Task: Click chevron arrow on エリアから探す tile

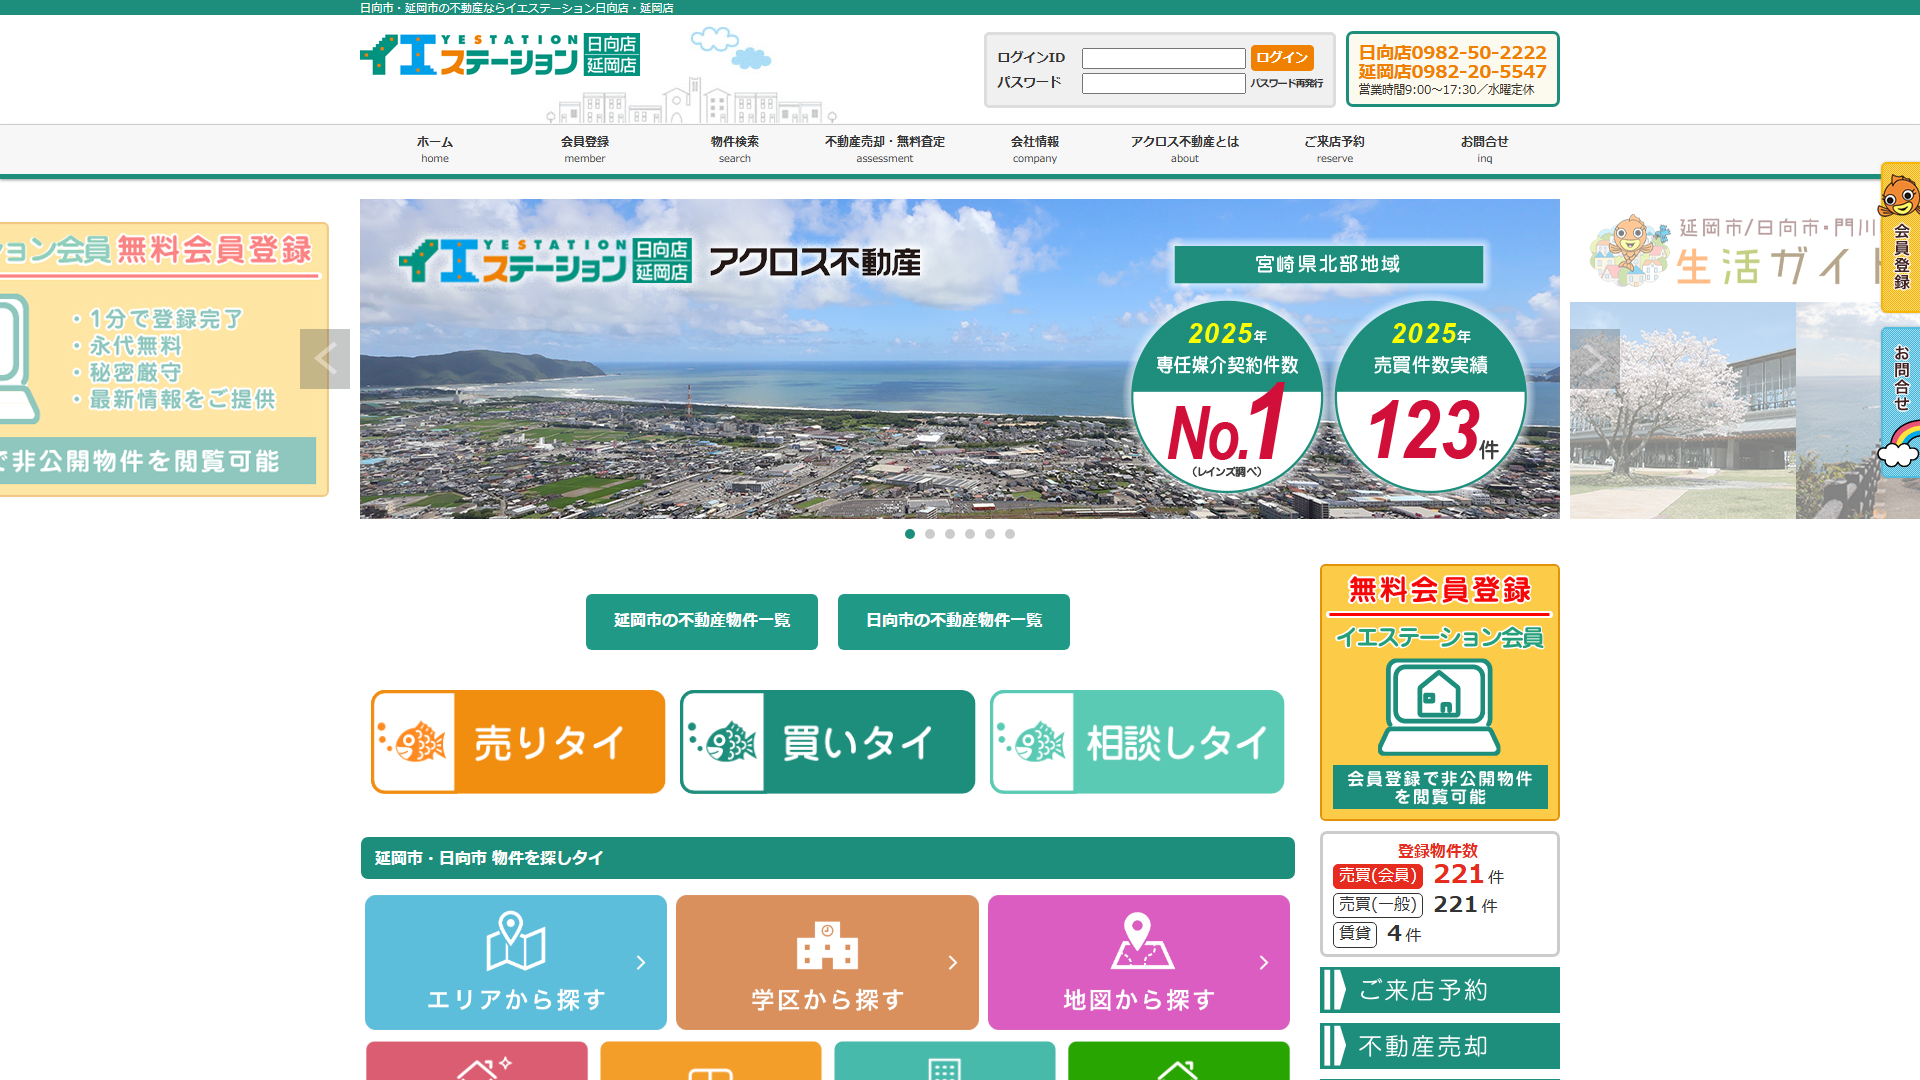Action: 641,963
